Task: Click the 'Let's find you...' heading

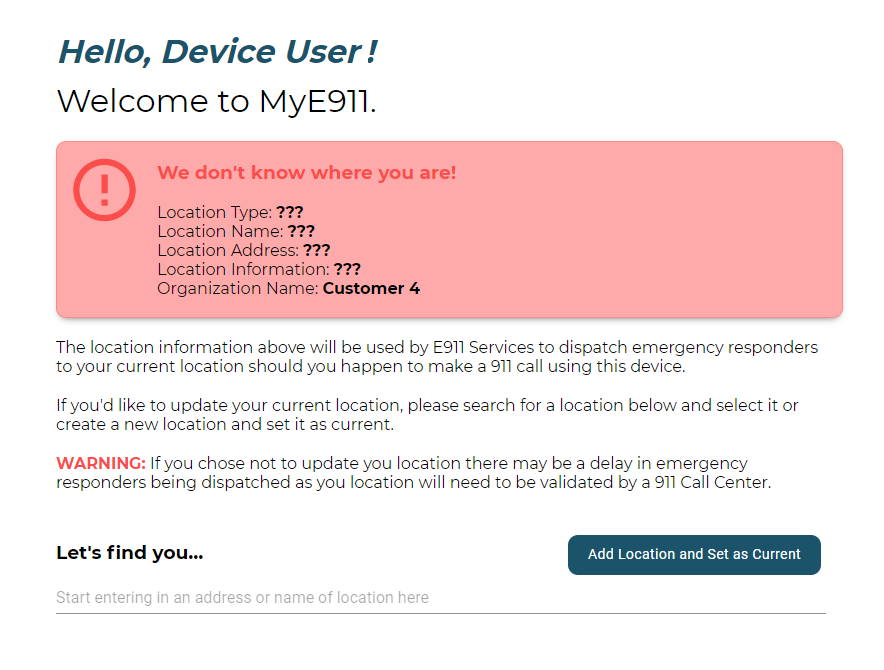Action: pos(130,553)
